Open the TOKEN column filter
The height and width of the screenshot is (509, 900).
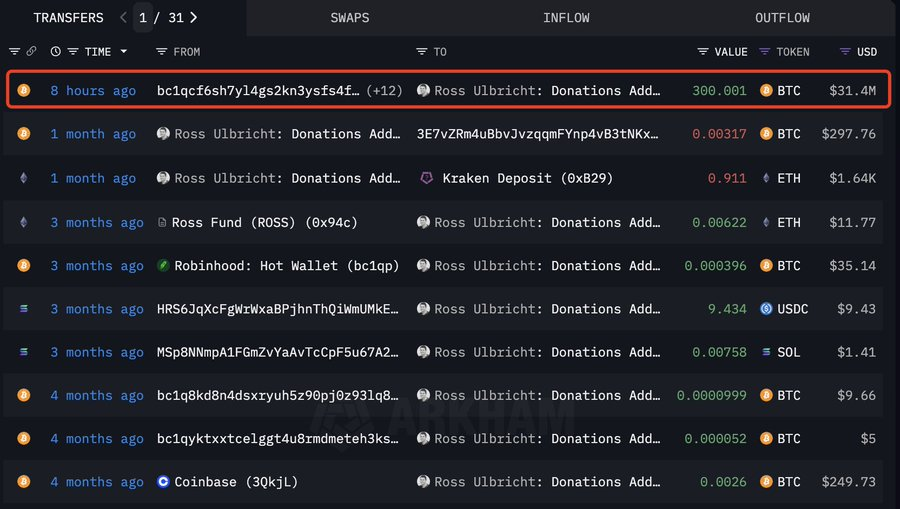(765, 52)
